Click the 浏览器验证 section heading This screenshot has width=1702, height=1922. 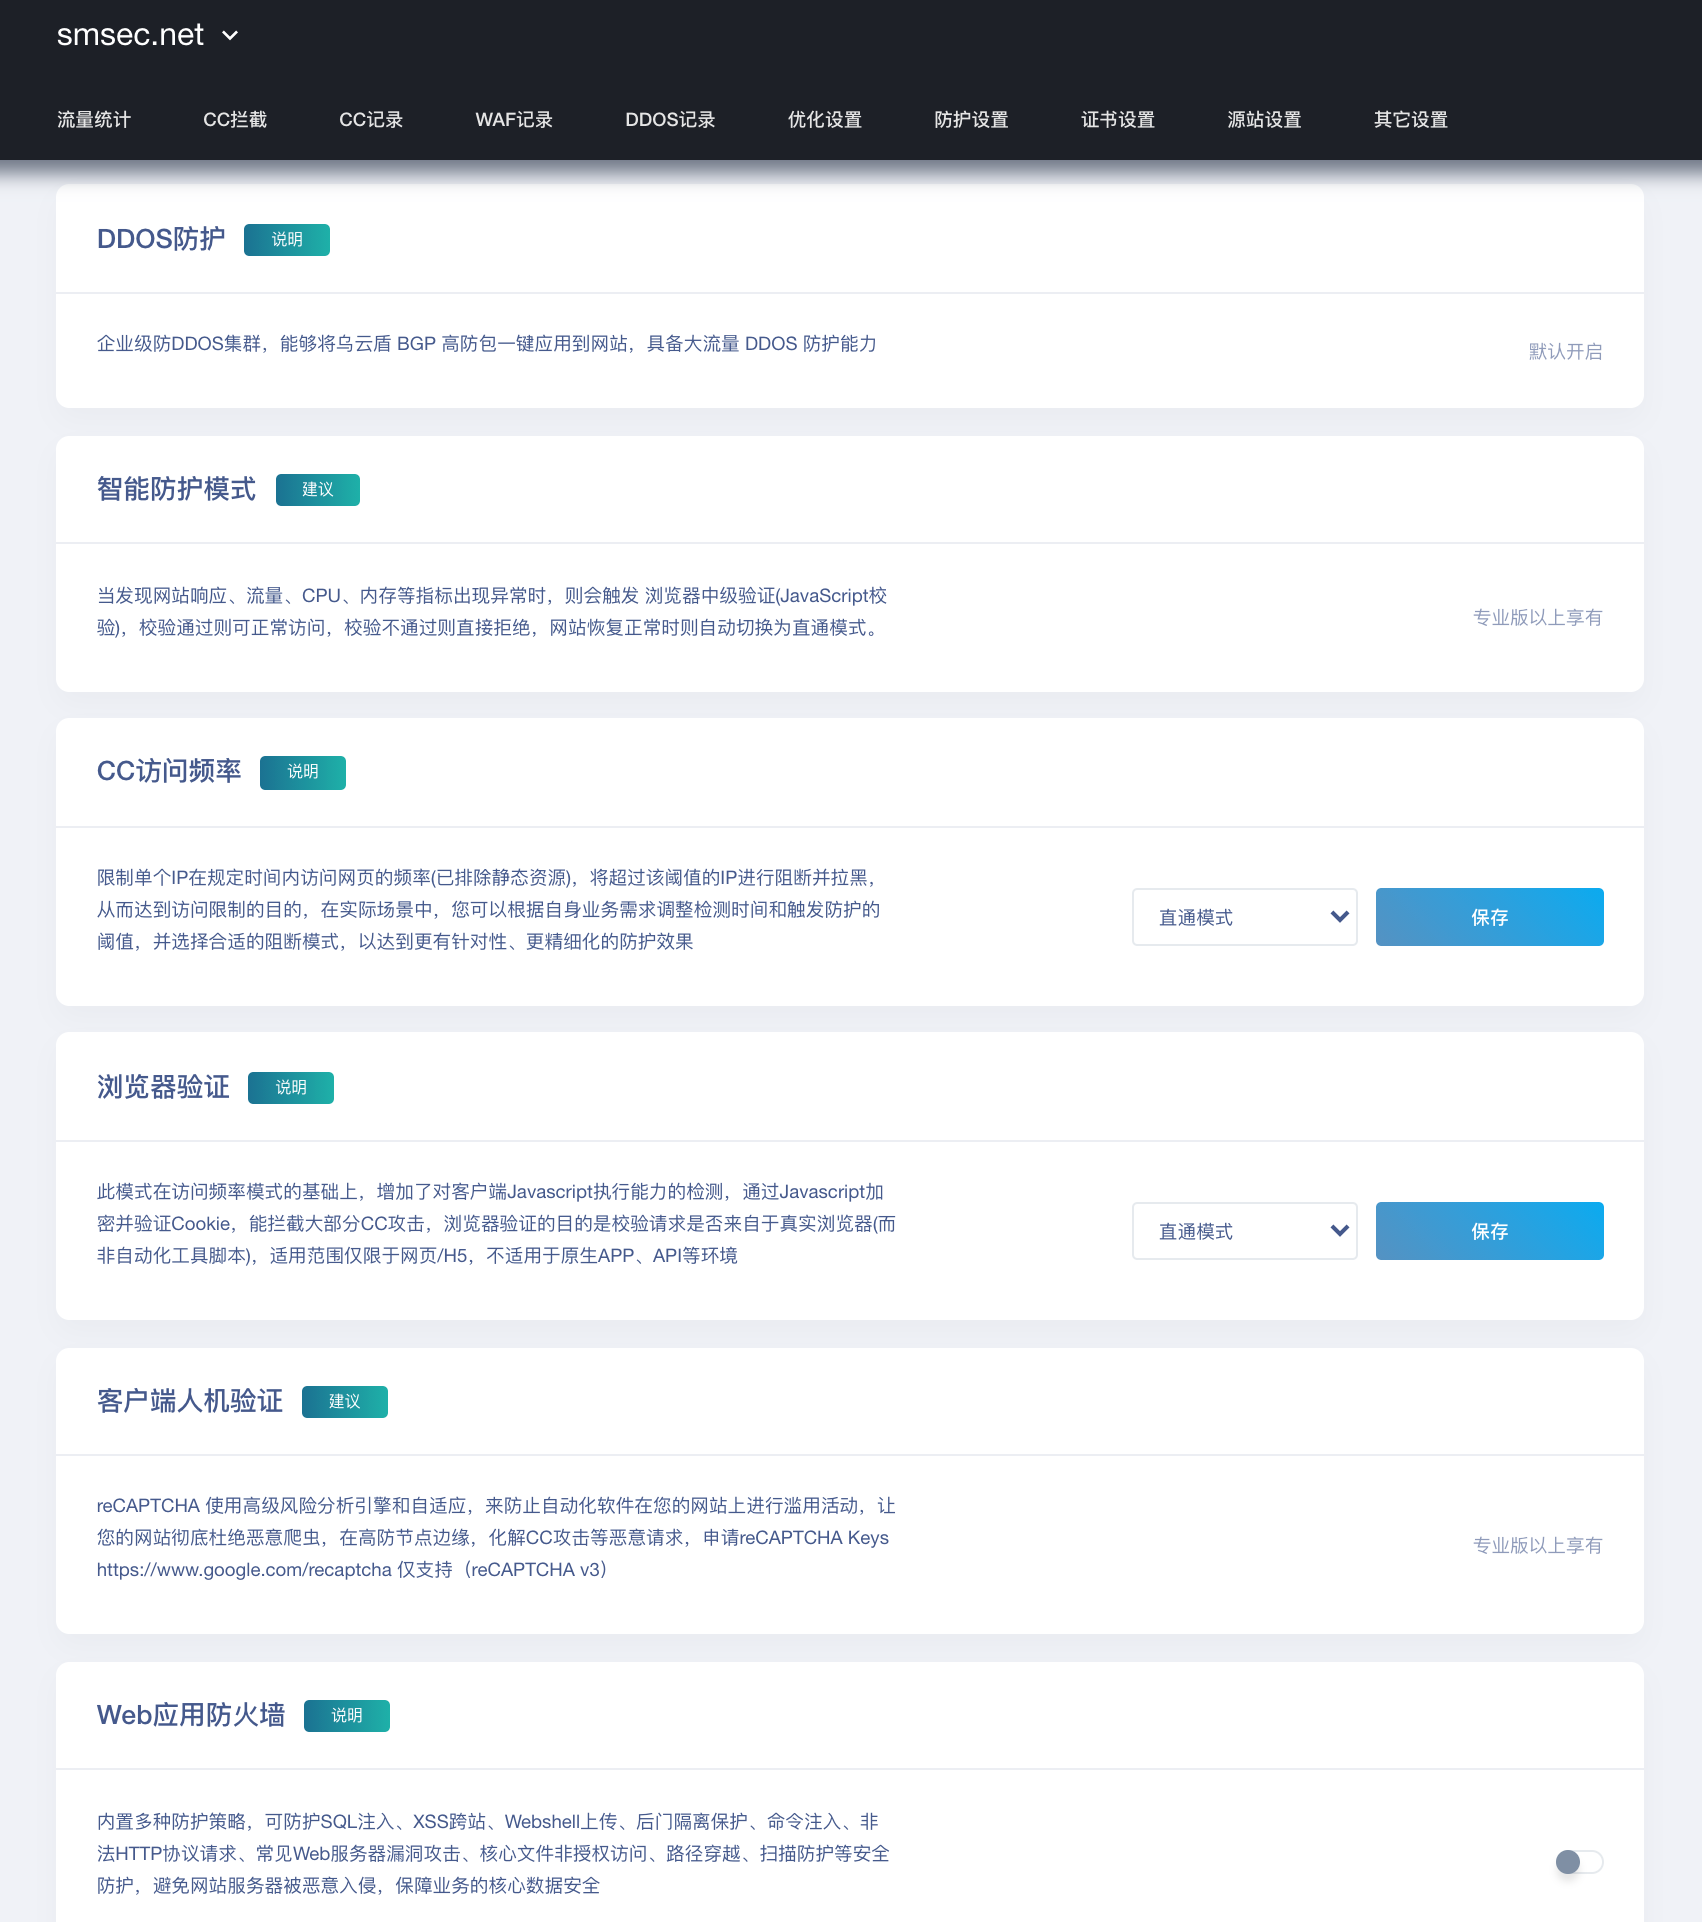click(x=163, y=1088)
